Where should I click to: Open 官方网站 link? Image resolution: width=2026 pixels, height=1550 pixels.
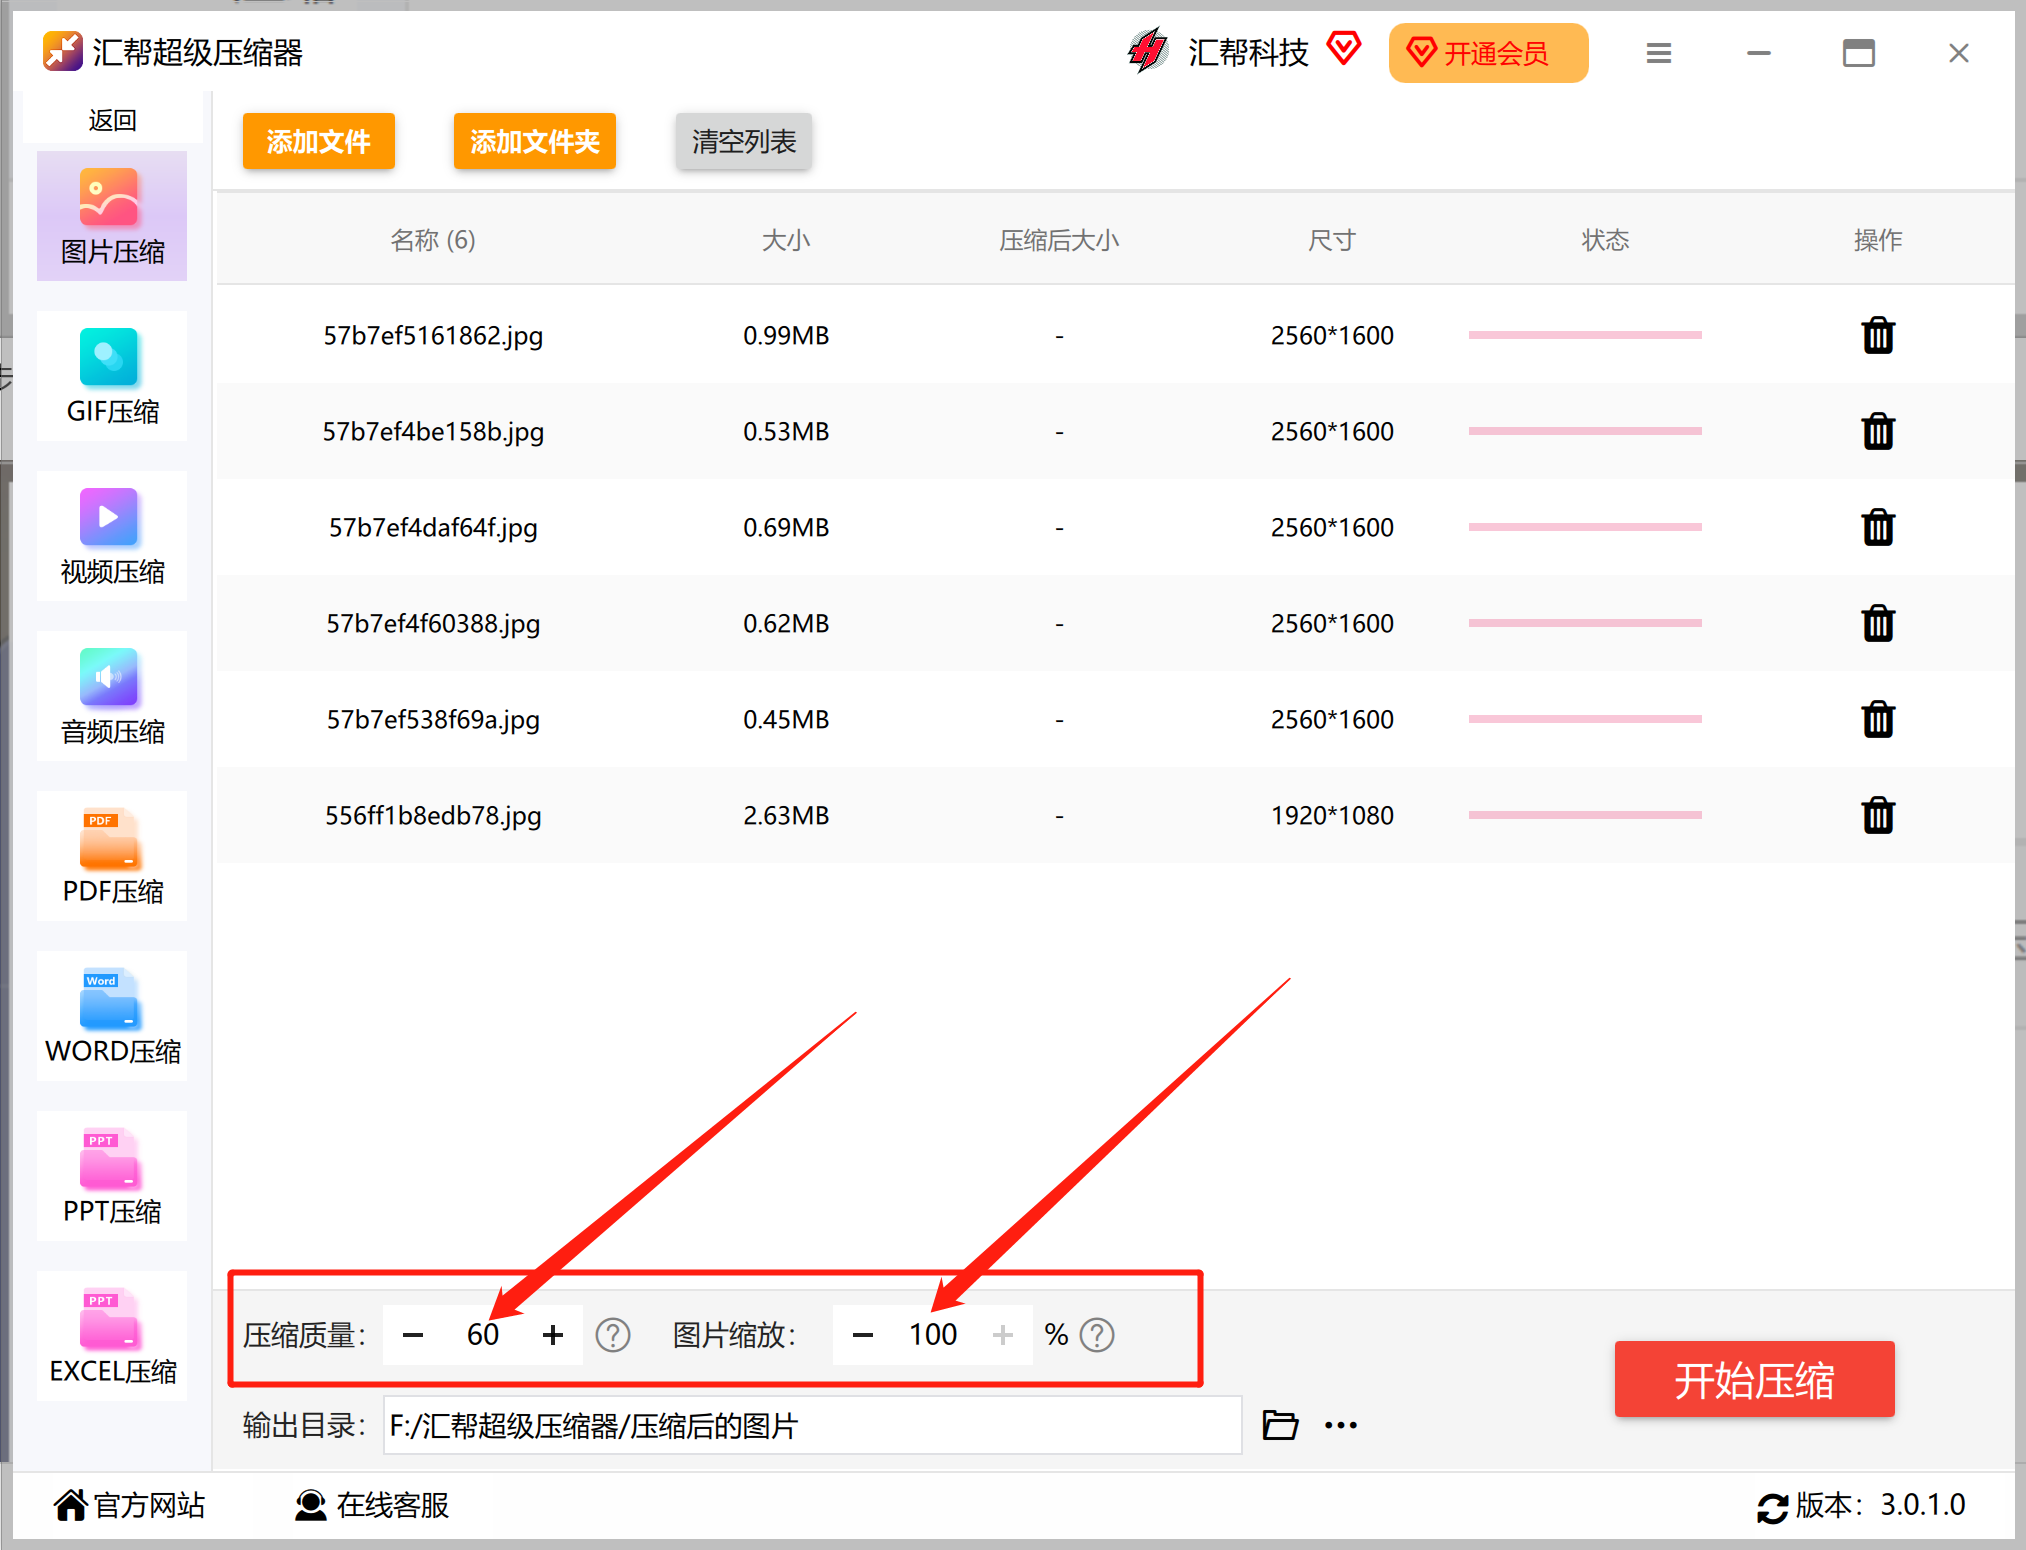130,1505
